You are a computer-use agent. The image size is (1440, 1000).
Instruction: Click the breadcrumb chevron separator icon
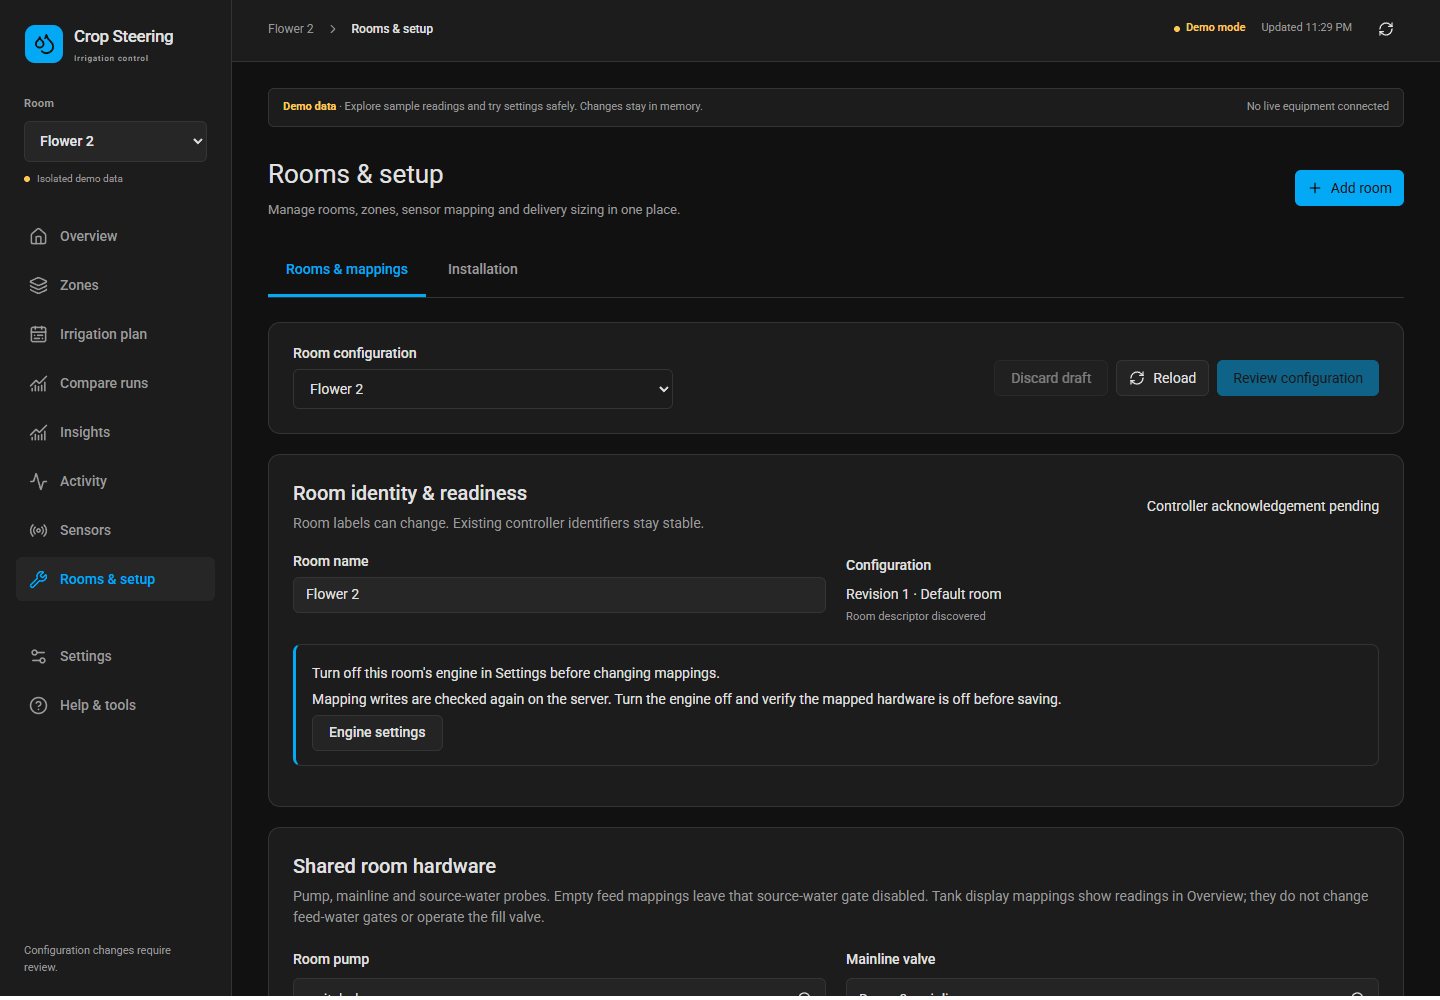[x=333, y=29]
